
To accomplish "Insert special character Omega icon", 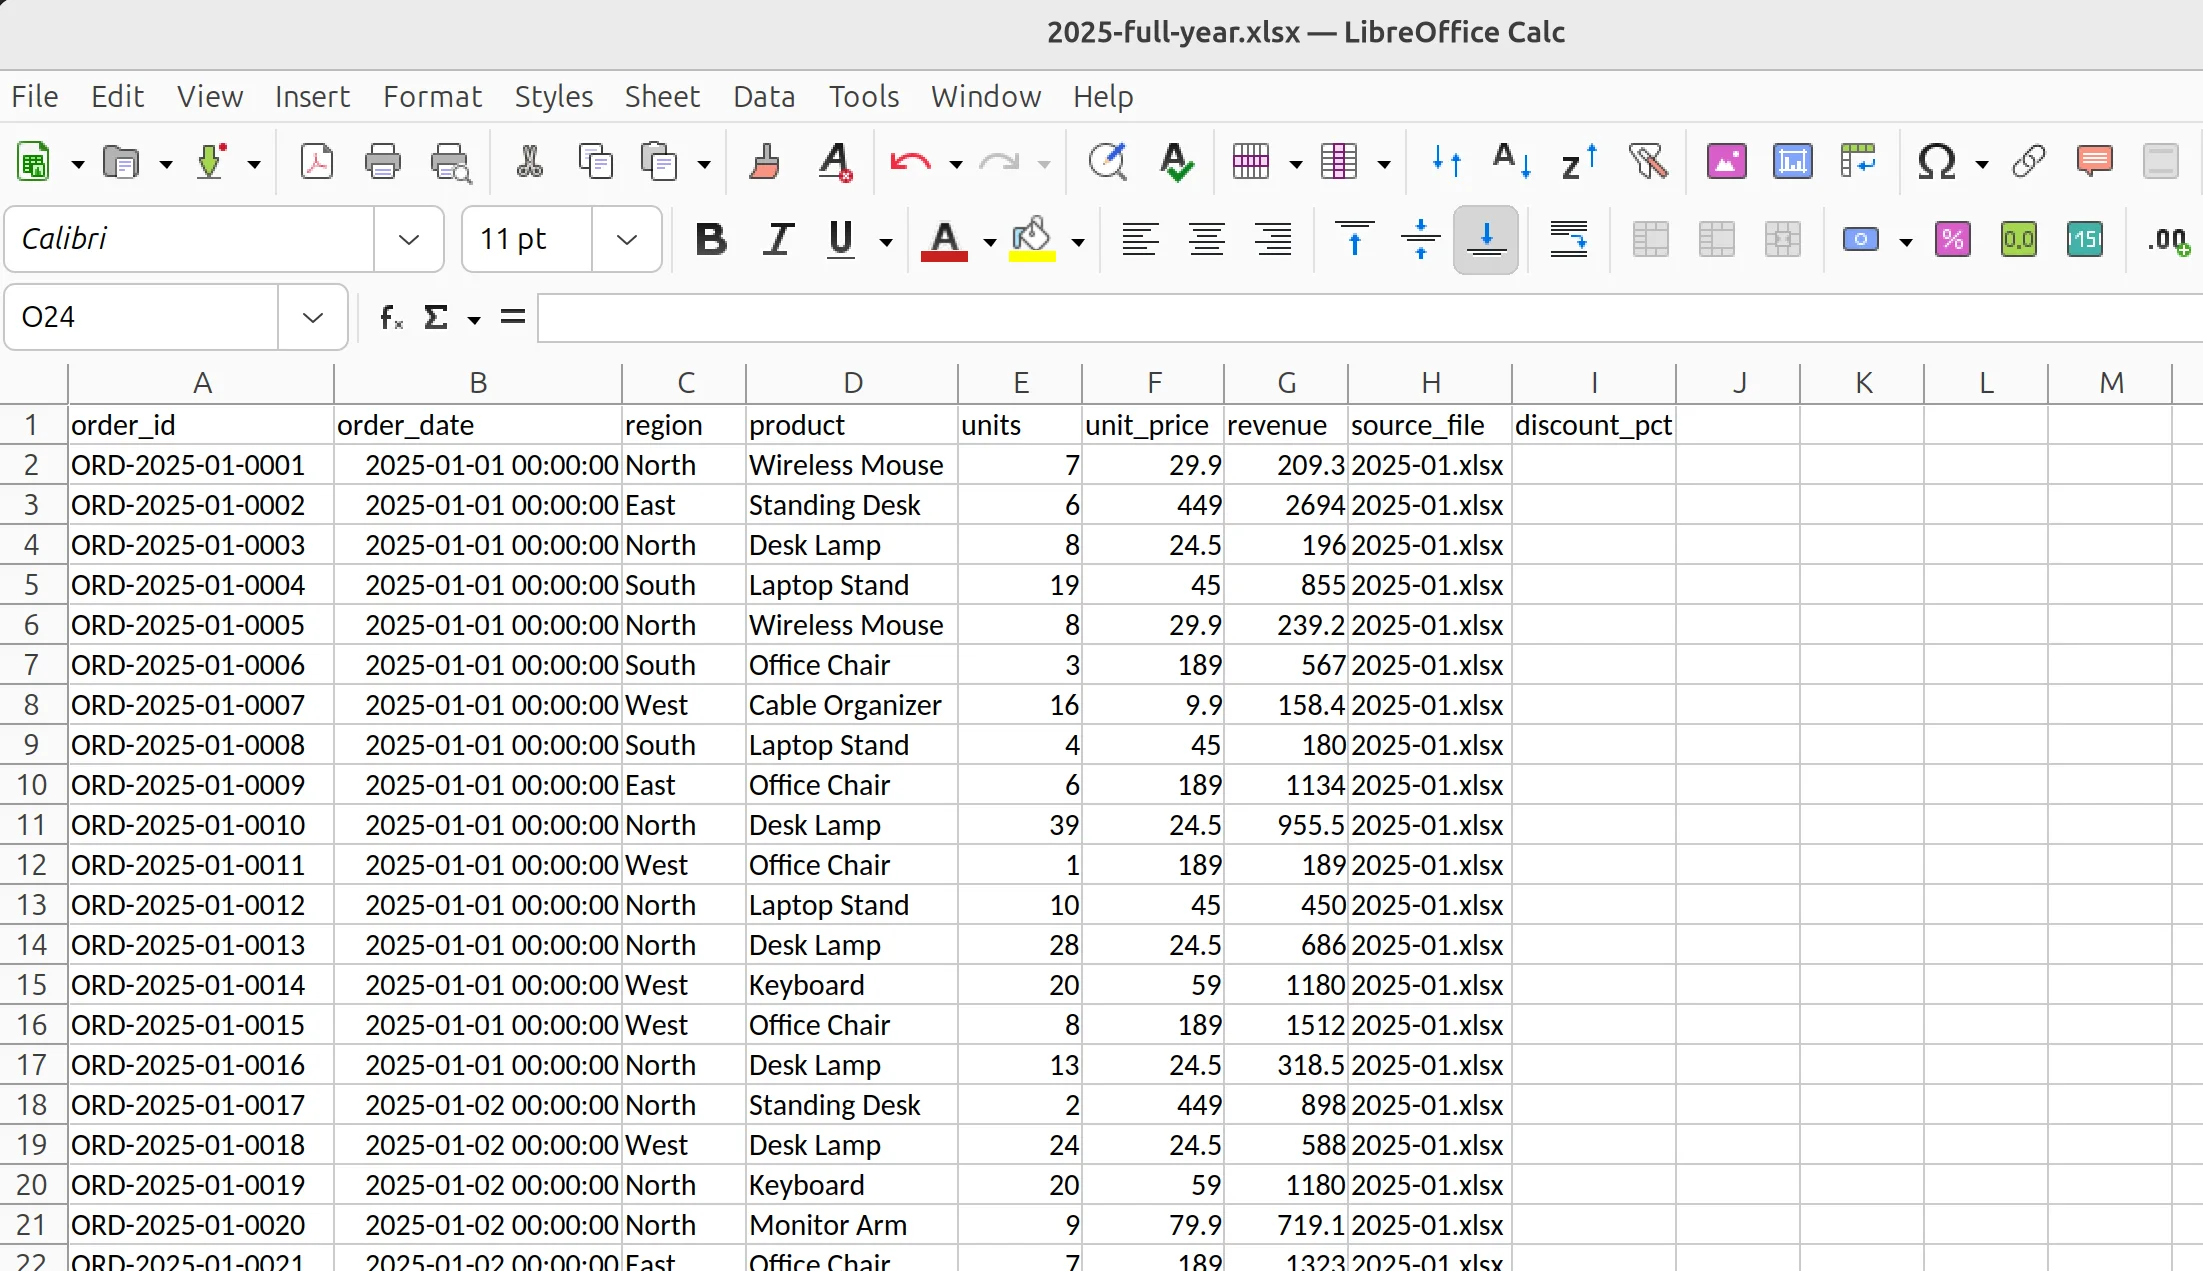I will click(x=1936, y=161).
